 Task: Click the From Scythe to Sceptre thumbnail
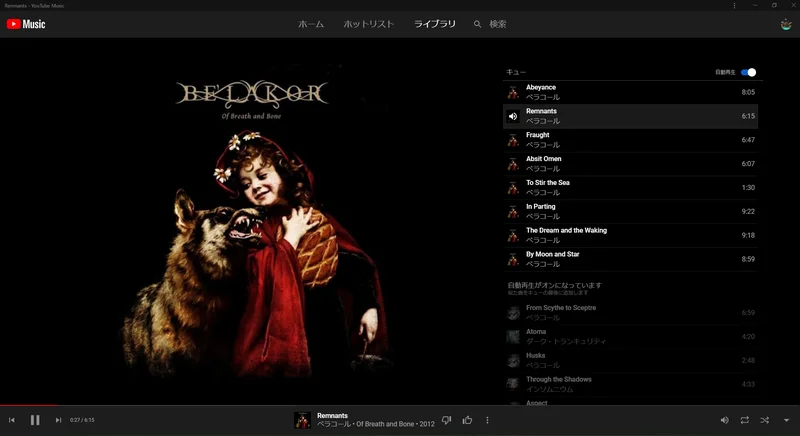point(513,313)
